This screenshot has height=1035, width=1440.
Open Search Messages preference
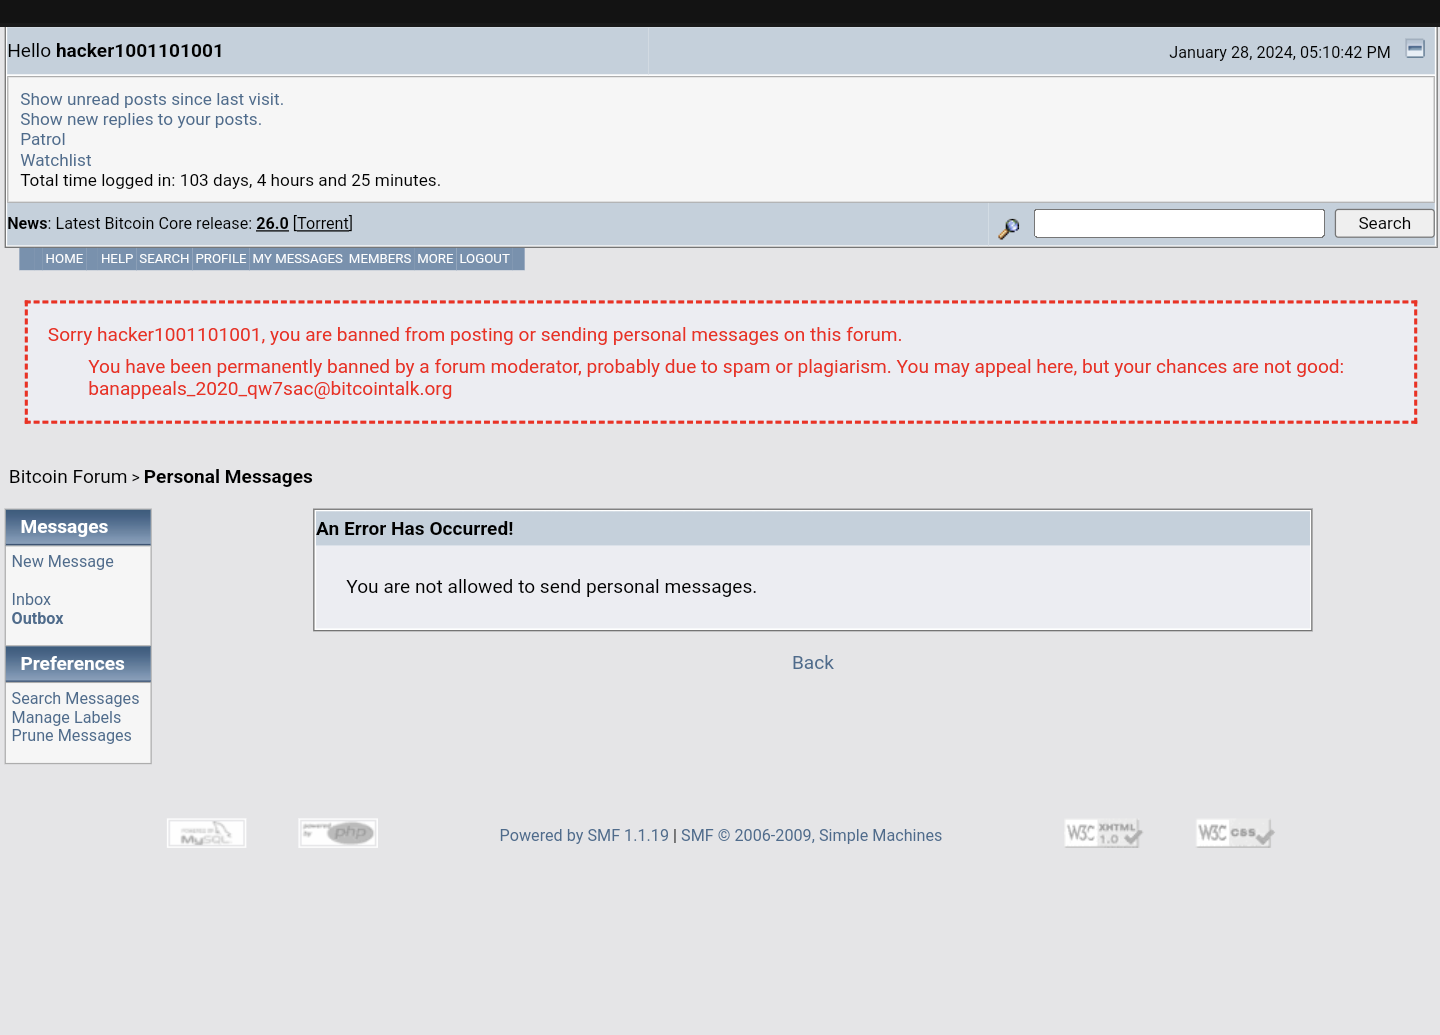75,699
